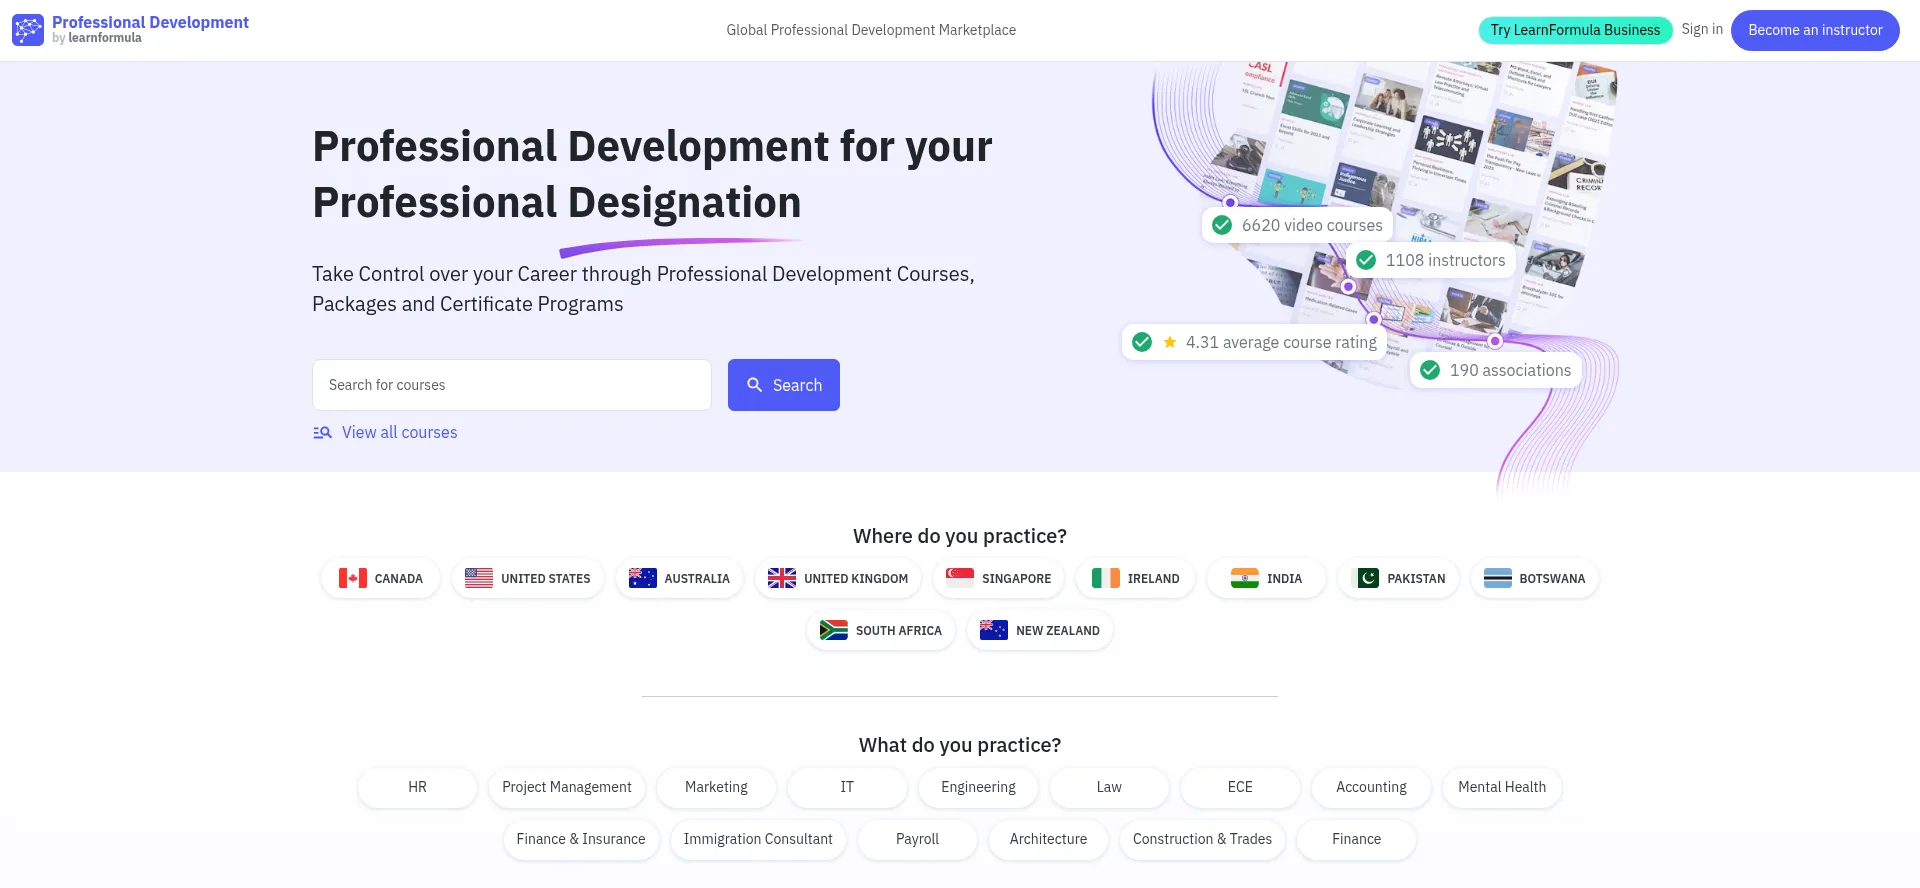1920x888 pixels.
Task: Select the Project Management category
Action: coord(566,787)
